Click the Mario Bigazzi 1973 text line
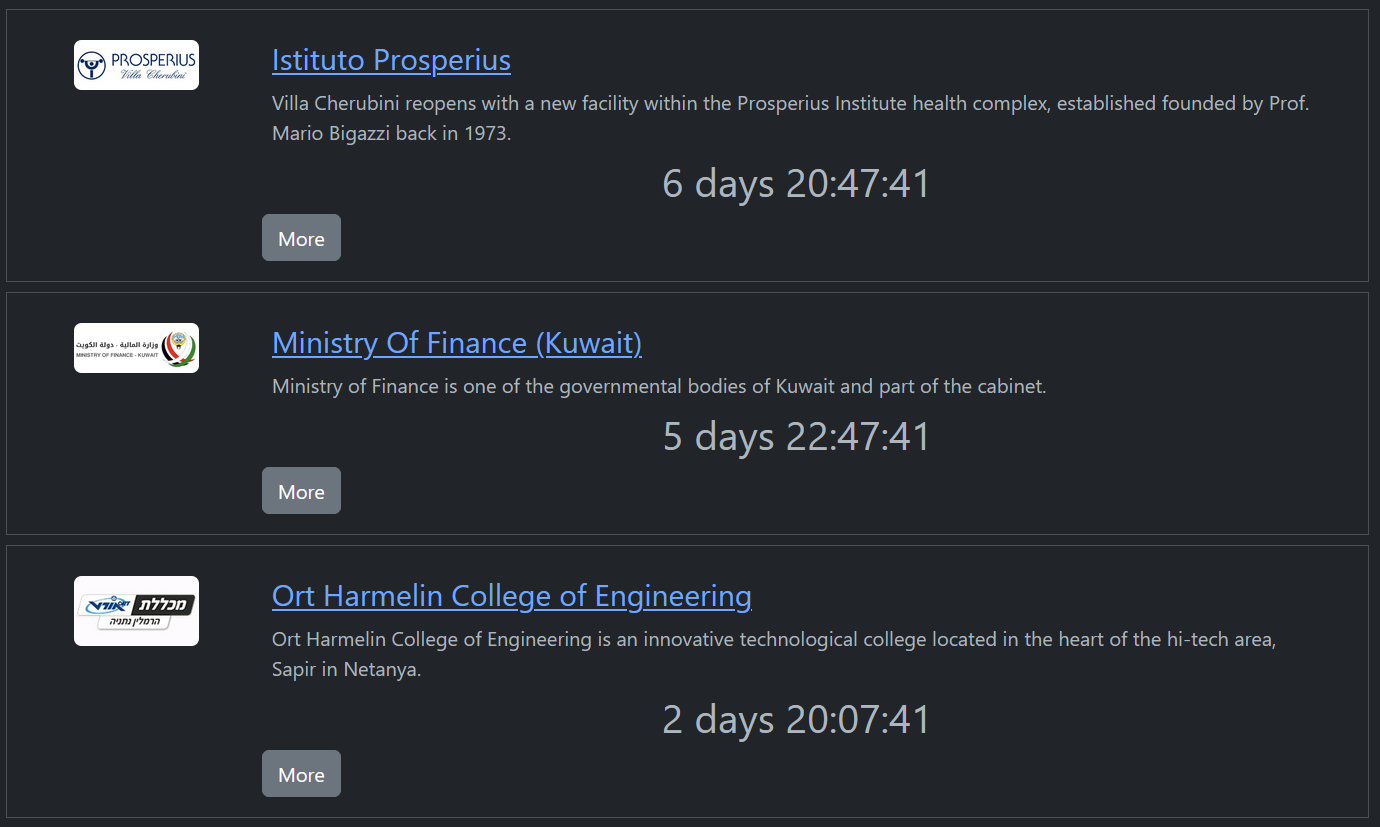This screenshot has height=827, width=1380. pyautogui.click(x=391, y=134)
